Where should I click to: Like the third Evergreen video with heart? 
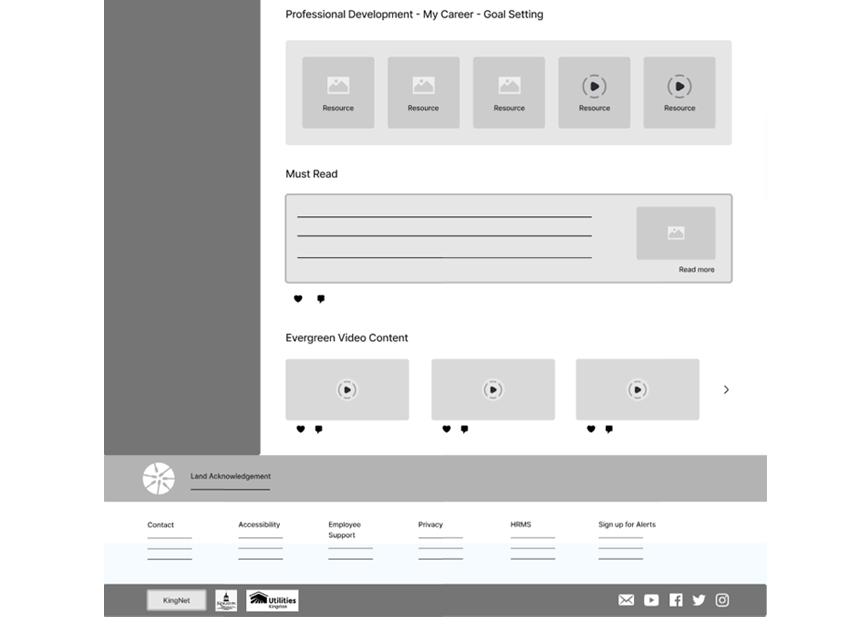(591, 429)
